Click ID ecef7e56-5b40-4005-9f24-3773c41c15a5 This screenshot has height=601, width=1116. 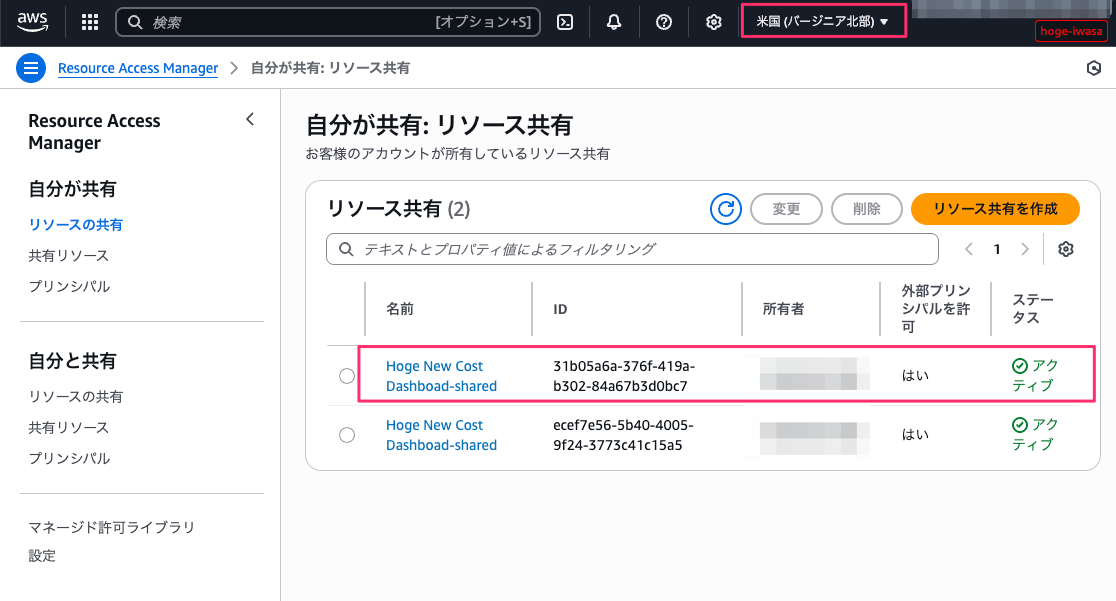click(623, 435)
